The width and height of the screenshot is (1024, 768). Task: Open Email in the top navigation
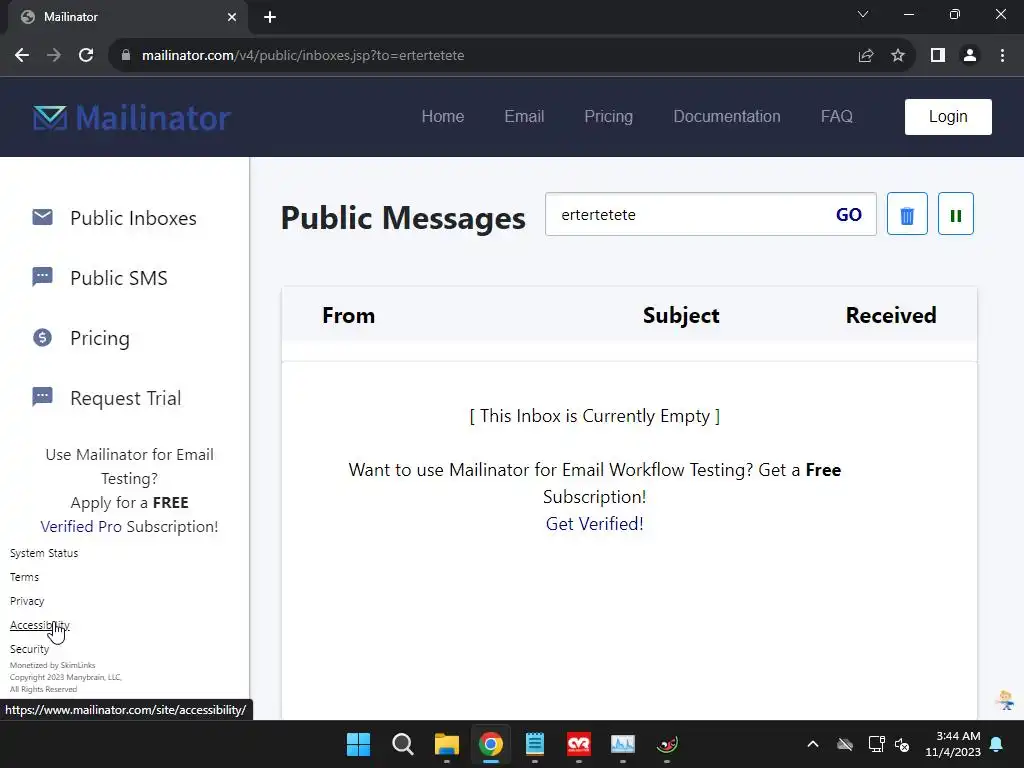[524, 116]
